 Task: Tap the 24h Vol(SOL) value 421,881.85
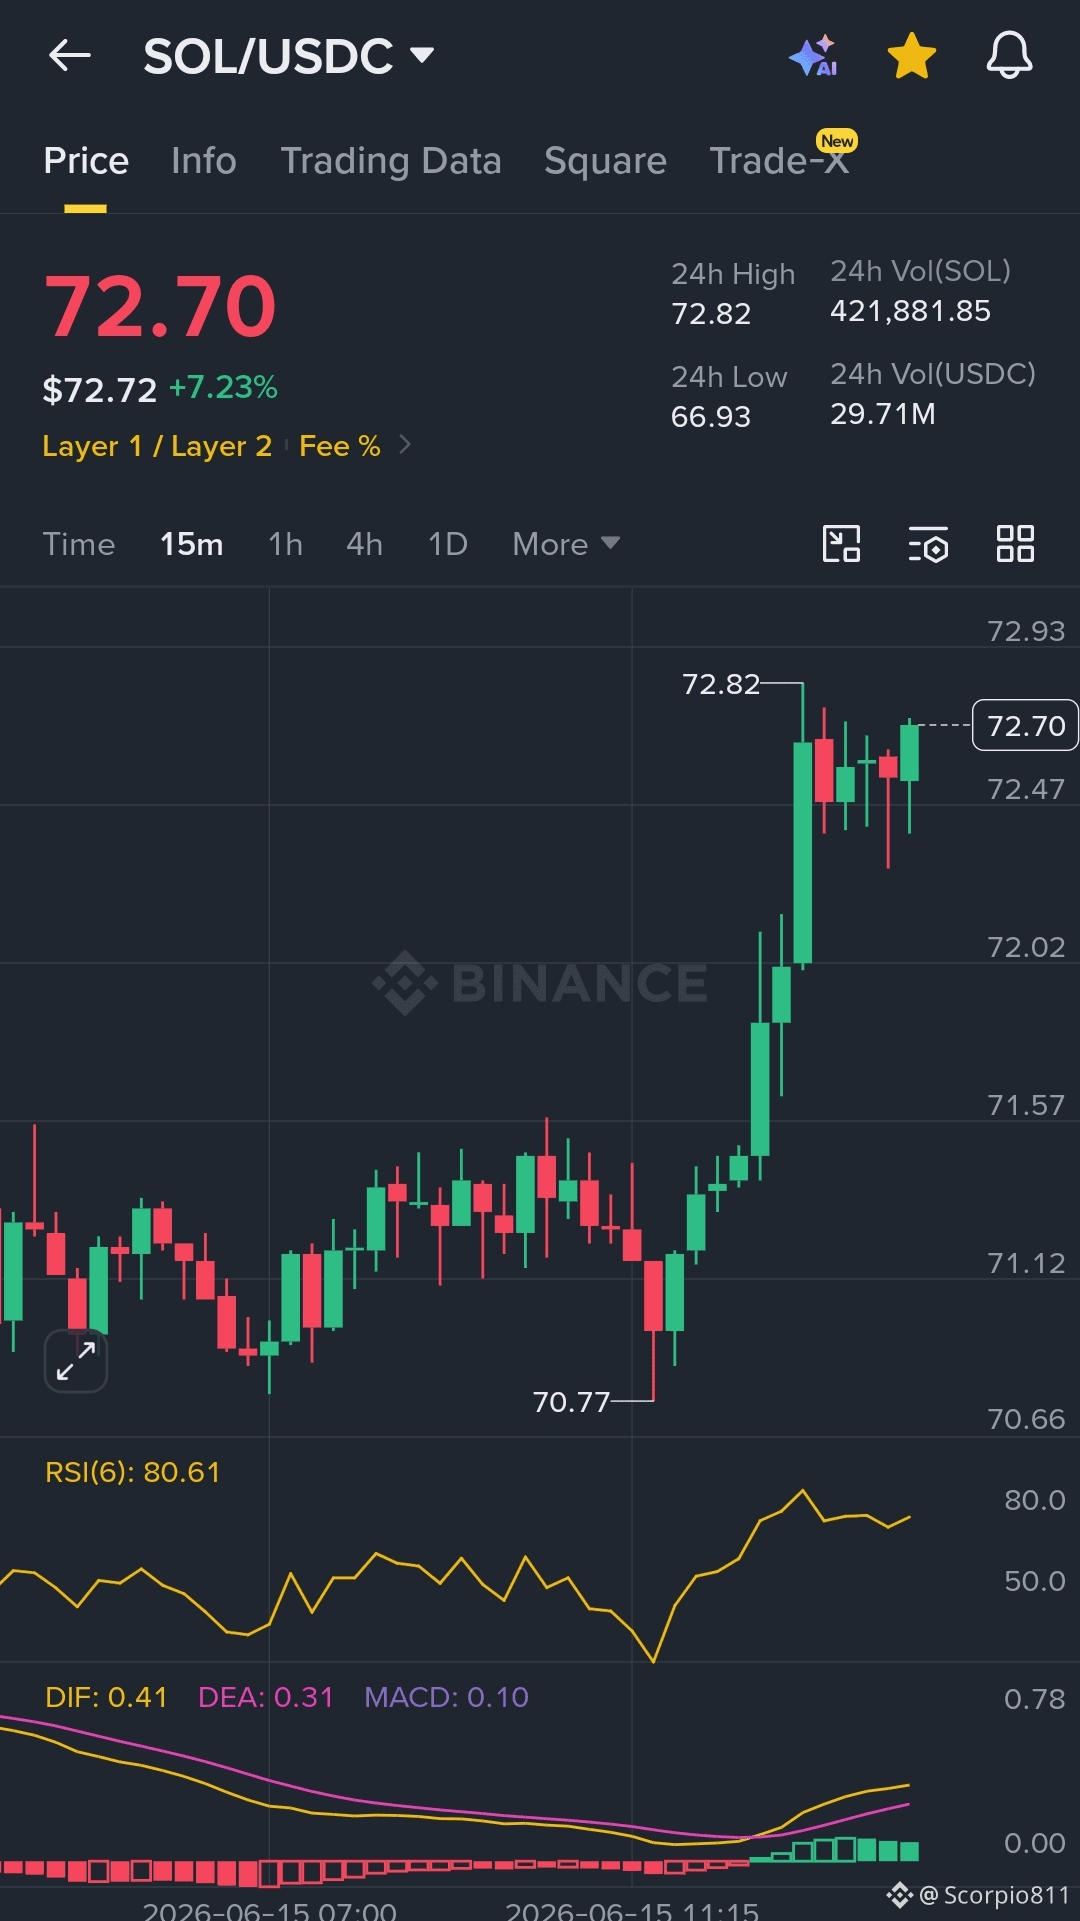tap(911, 311)
